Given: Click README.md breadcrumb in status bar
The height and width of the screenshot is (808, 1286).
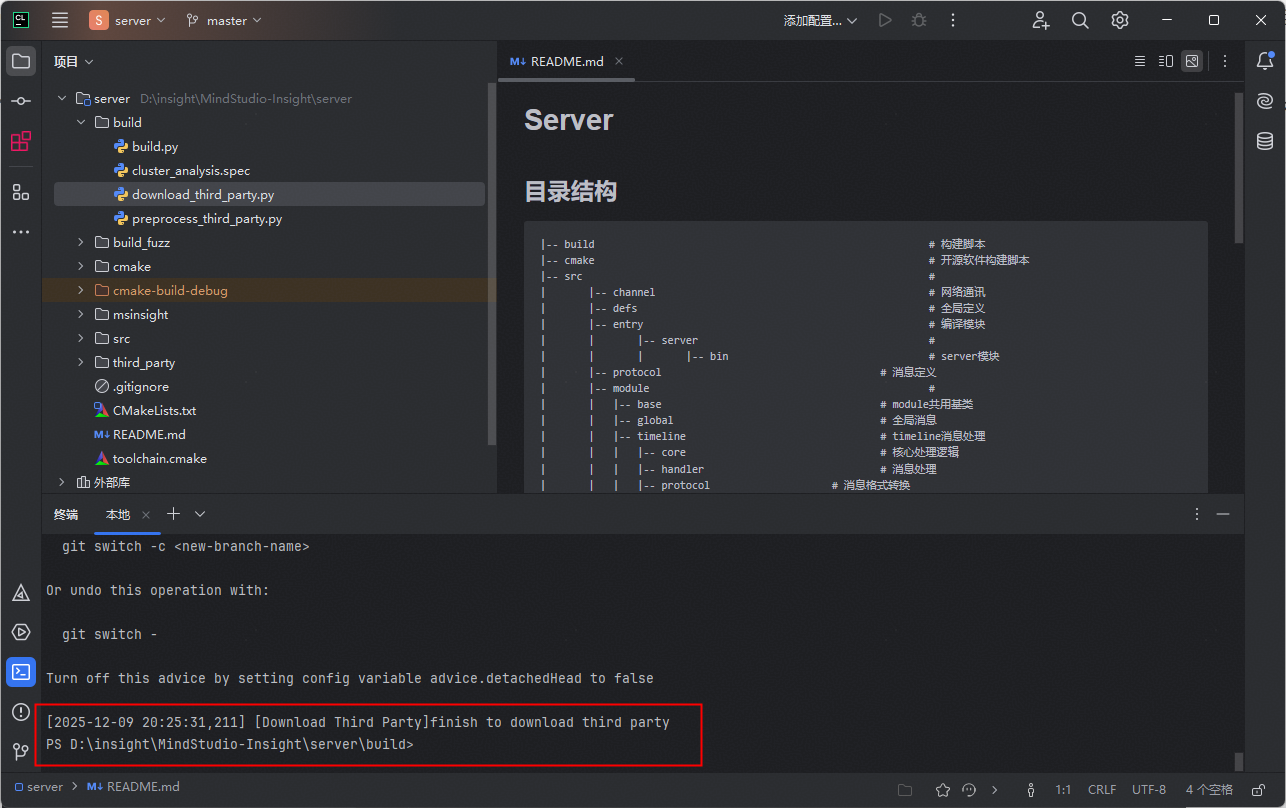Looking at the screenshot, I should tap(133, 787).
